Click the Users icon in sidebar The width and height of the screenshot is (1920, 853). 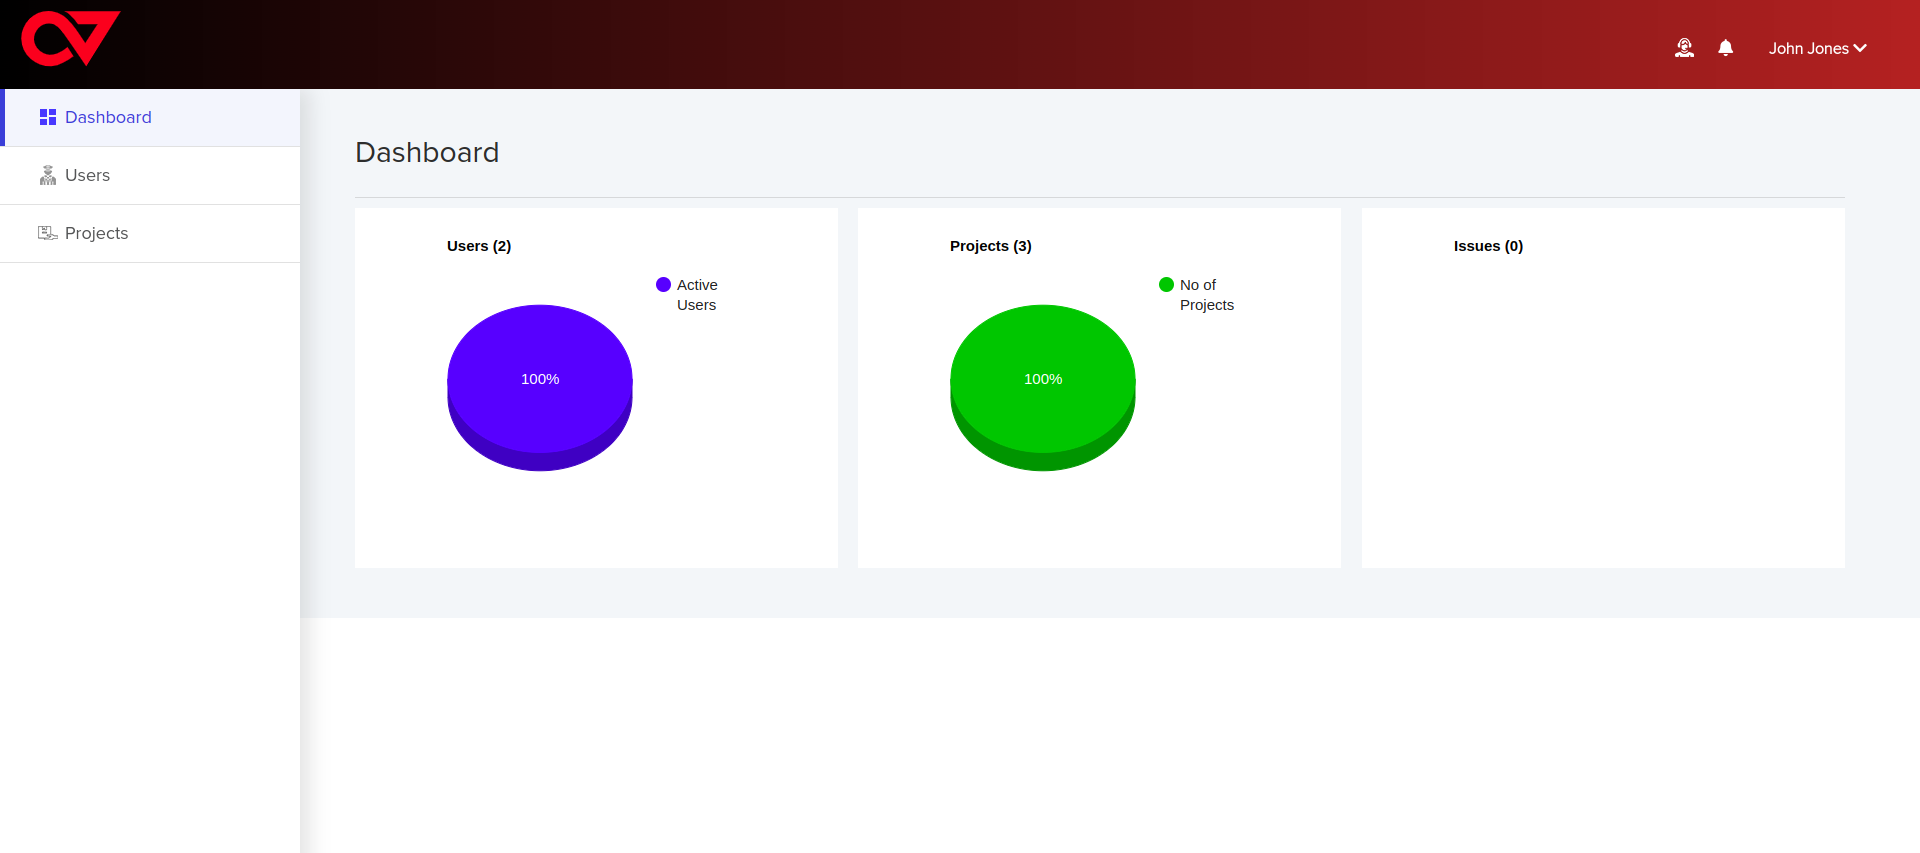pos(48,175)
